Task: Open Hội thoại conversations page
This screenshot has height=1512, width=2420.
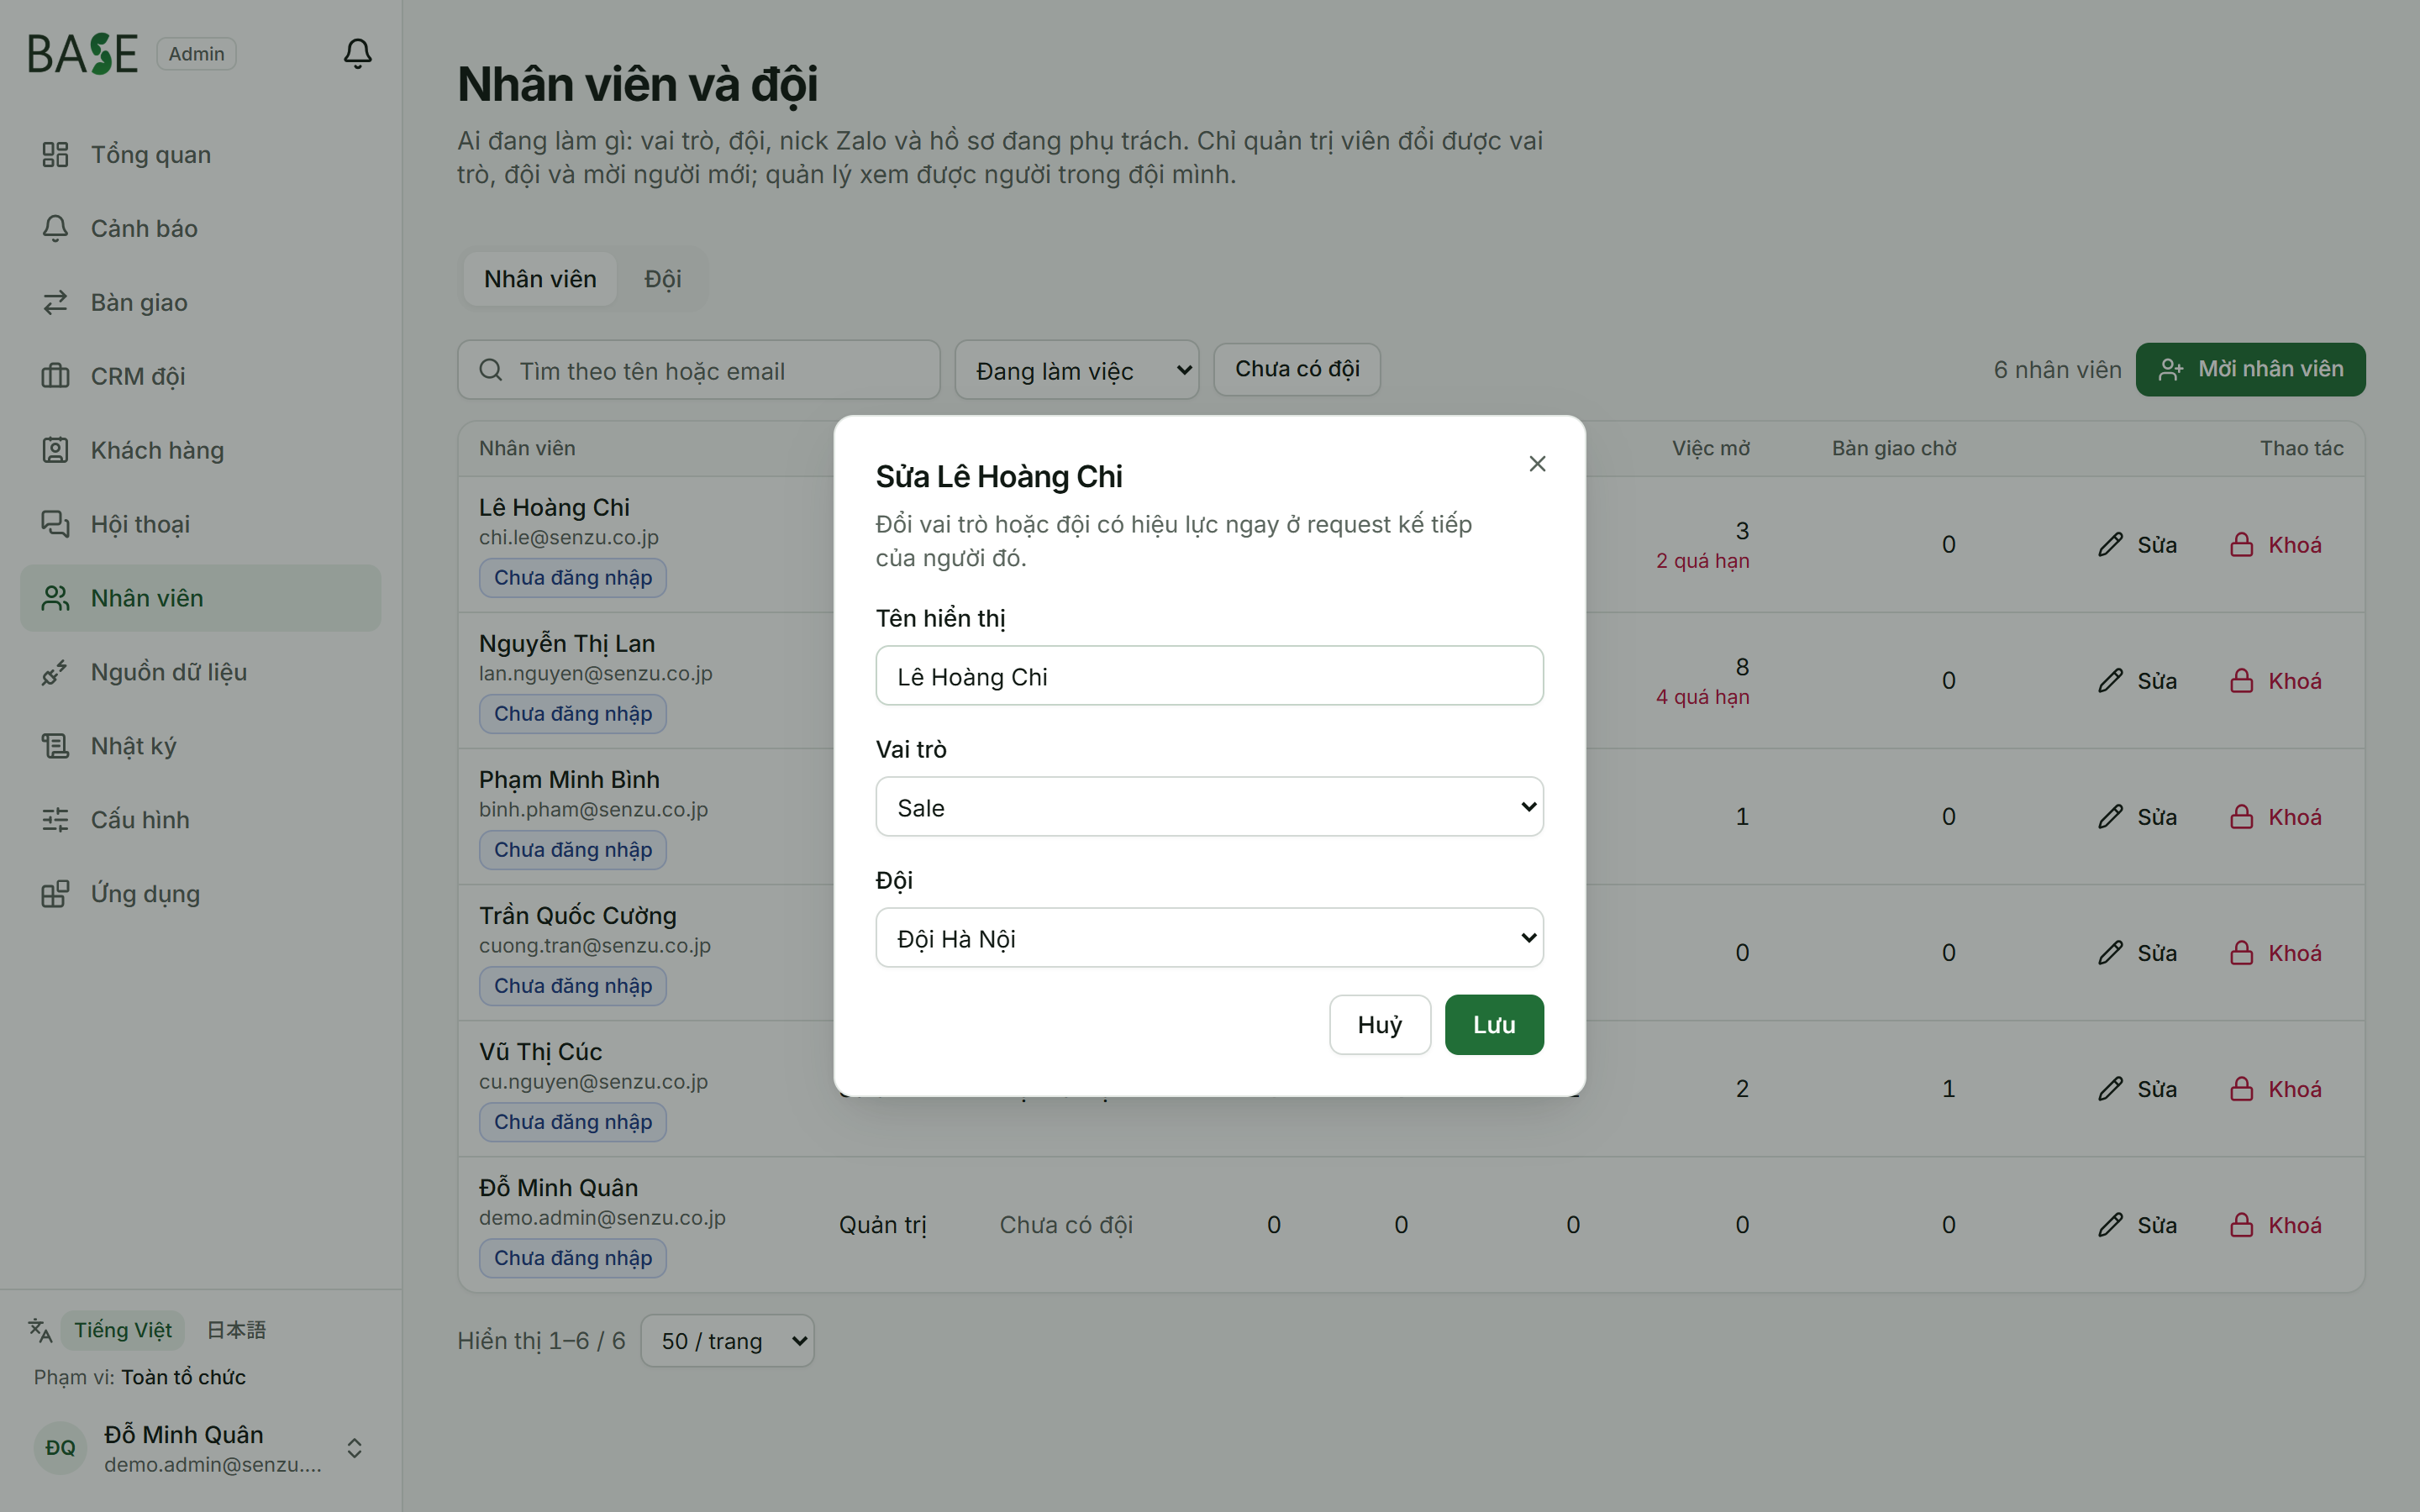Action: pos(200,524)
